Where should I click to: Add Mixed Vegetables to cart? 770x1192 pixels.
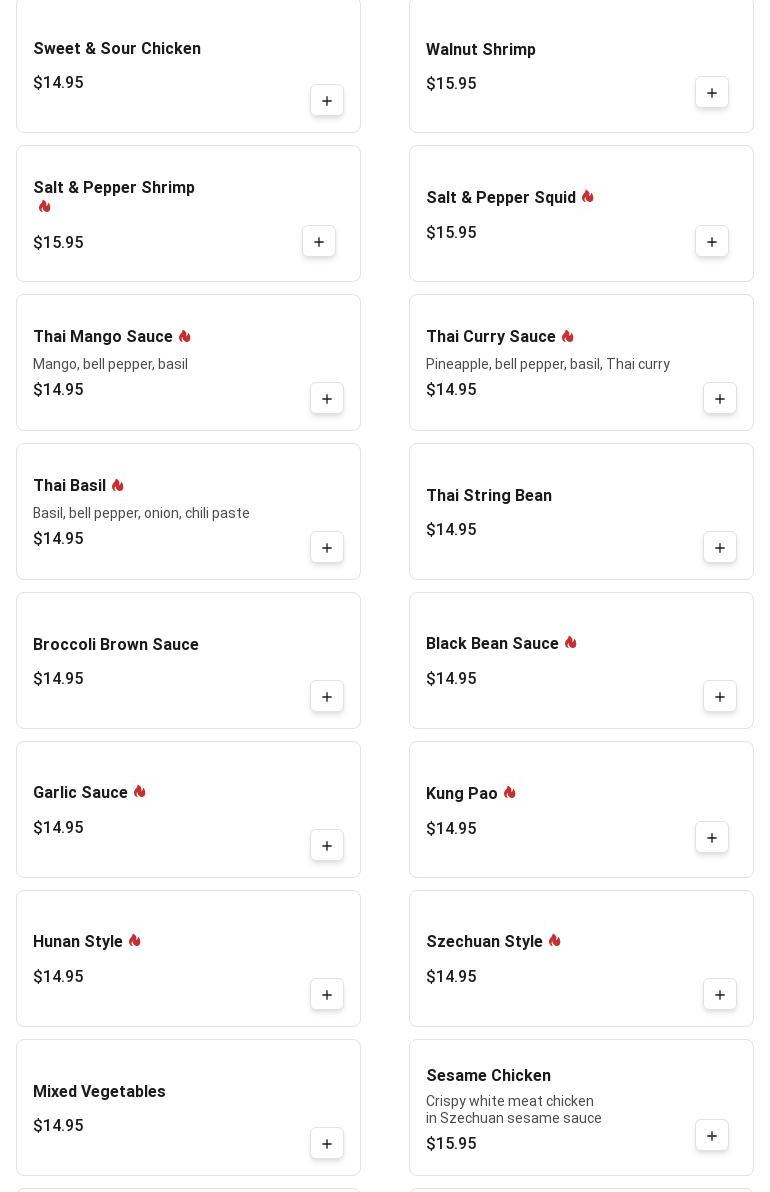[327, 1144]
